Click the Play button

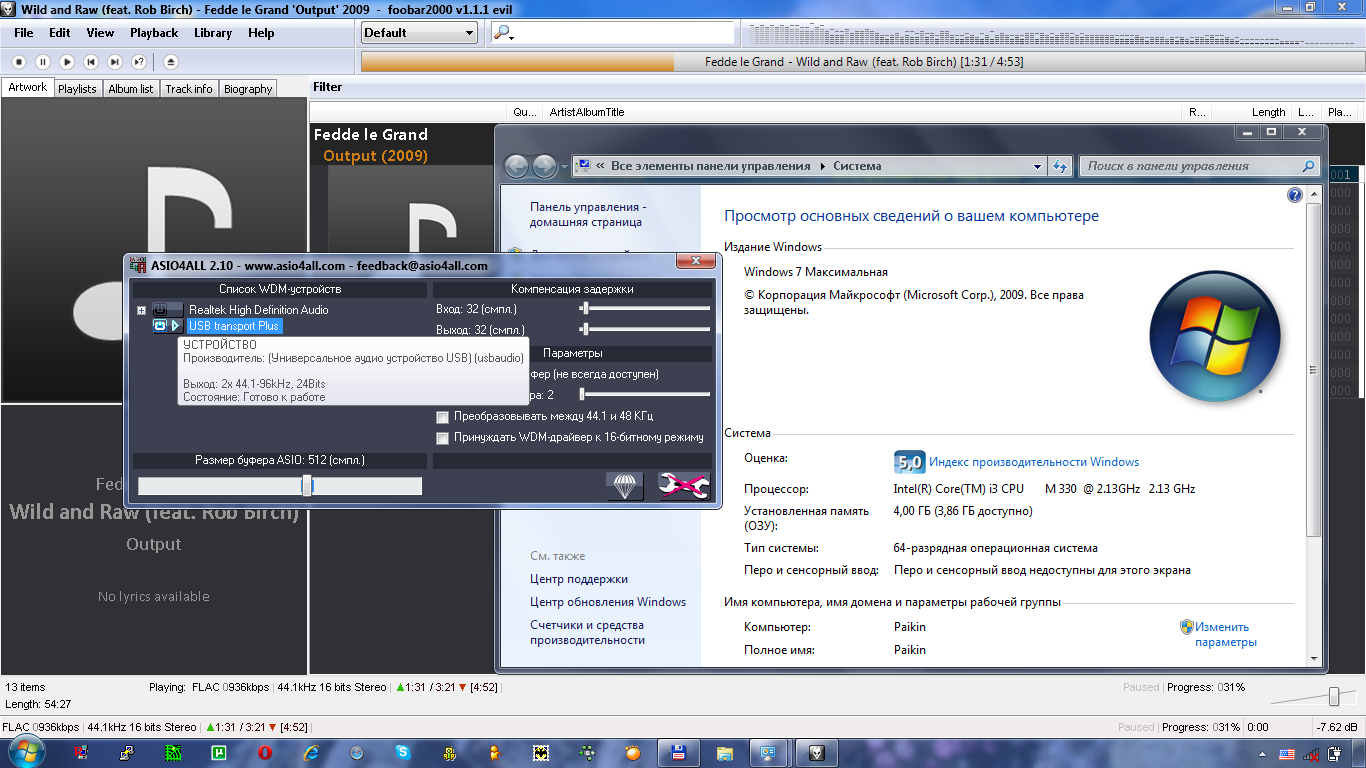pyautogui.click(x=67, y=62)
